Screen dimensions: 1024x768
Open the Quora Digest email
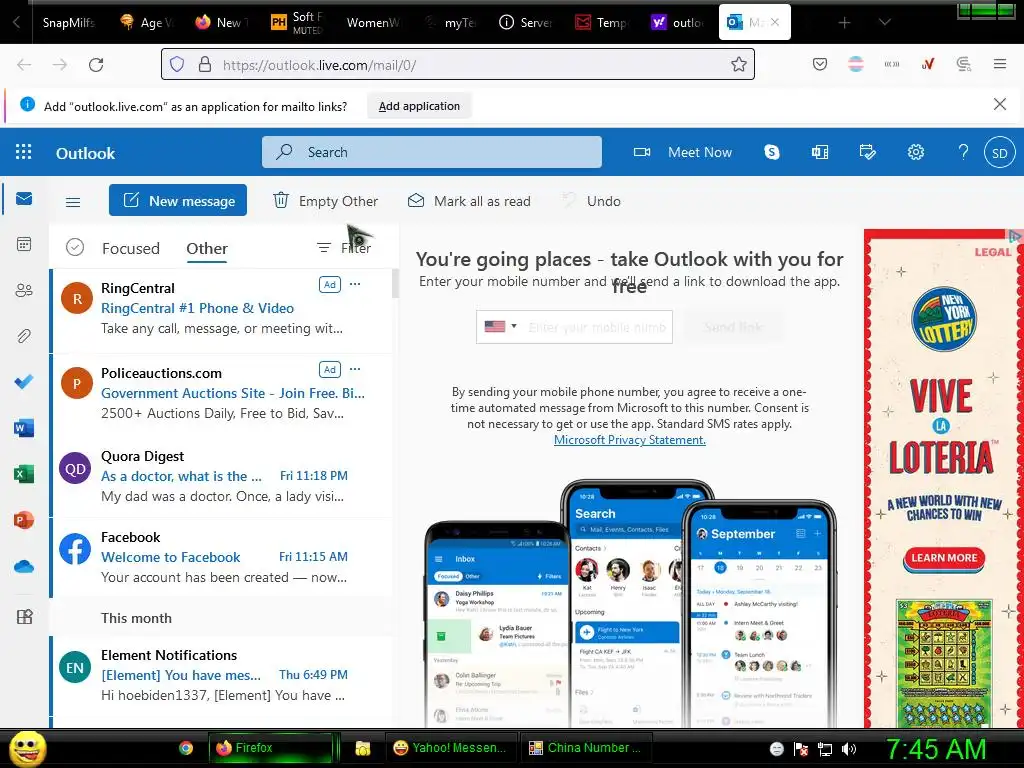point(221,476)
